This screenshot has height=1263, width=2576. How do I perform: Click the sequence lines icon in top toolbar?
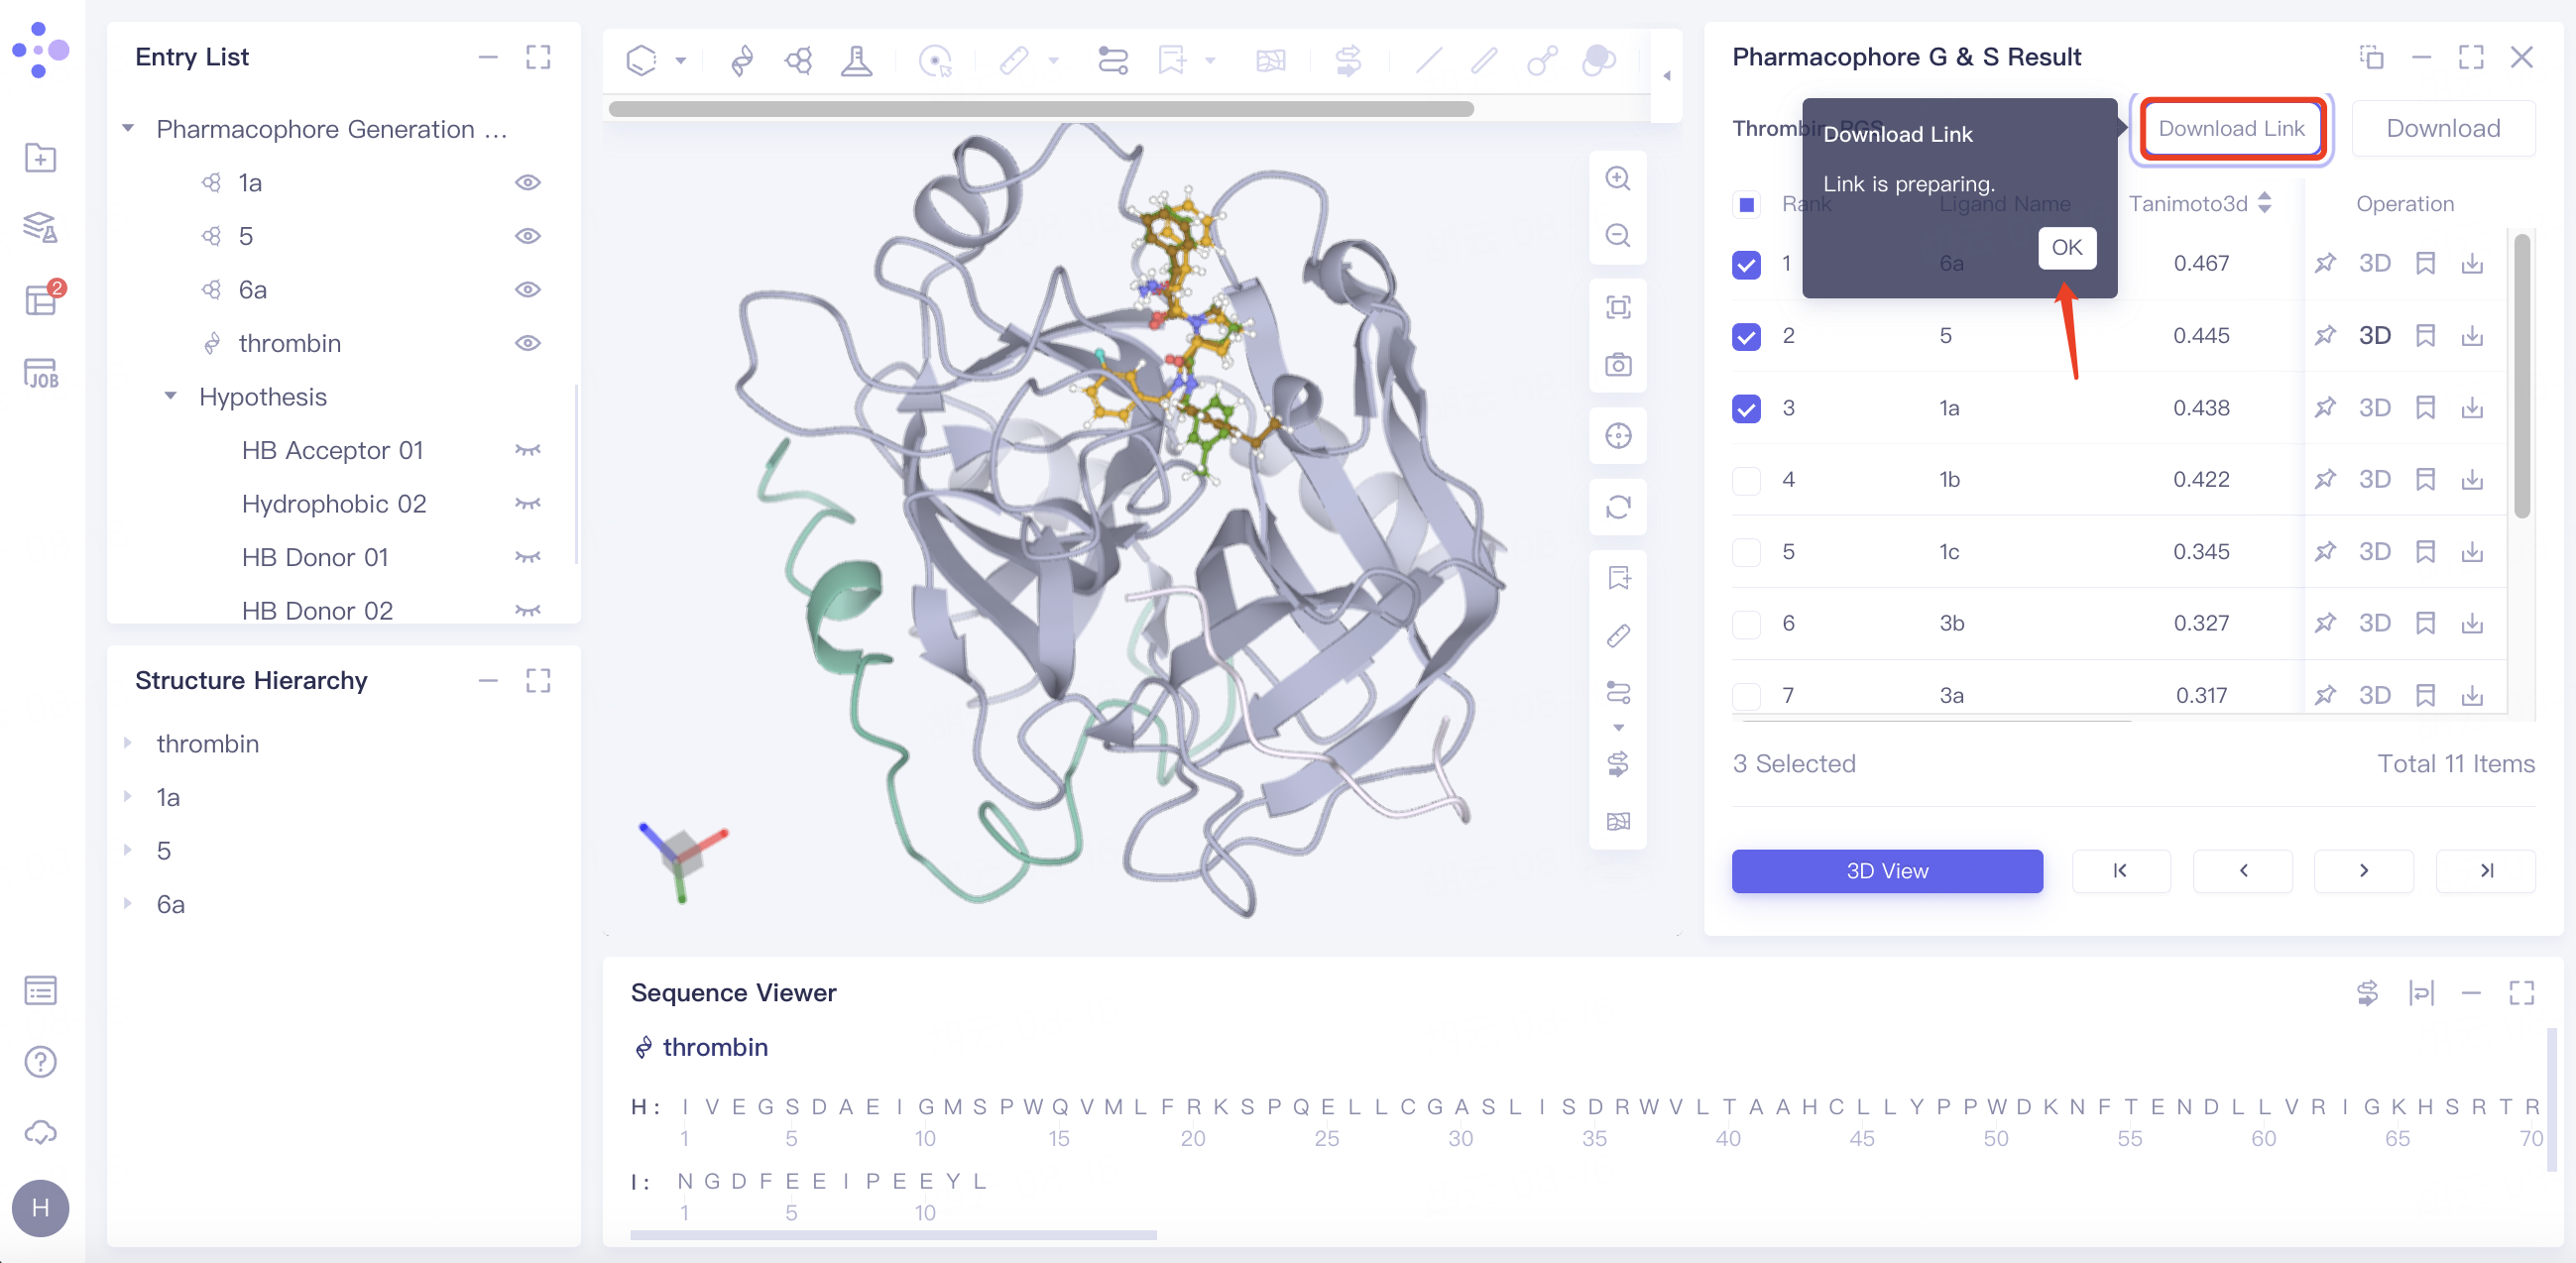click(x=1113, y=60)
